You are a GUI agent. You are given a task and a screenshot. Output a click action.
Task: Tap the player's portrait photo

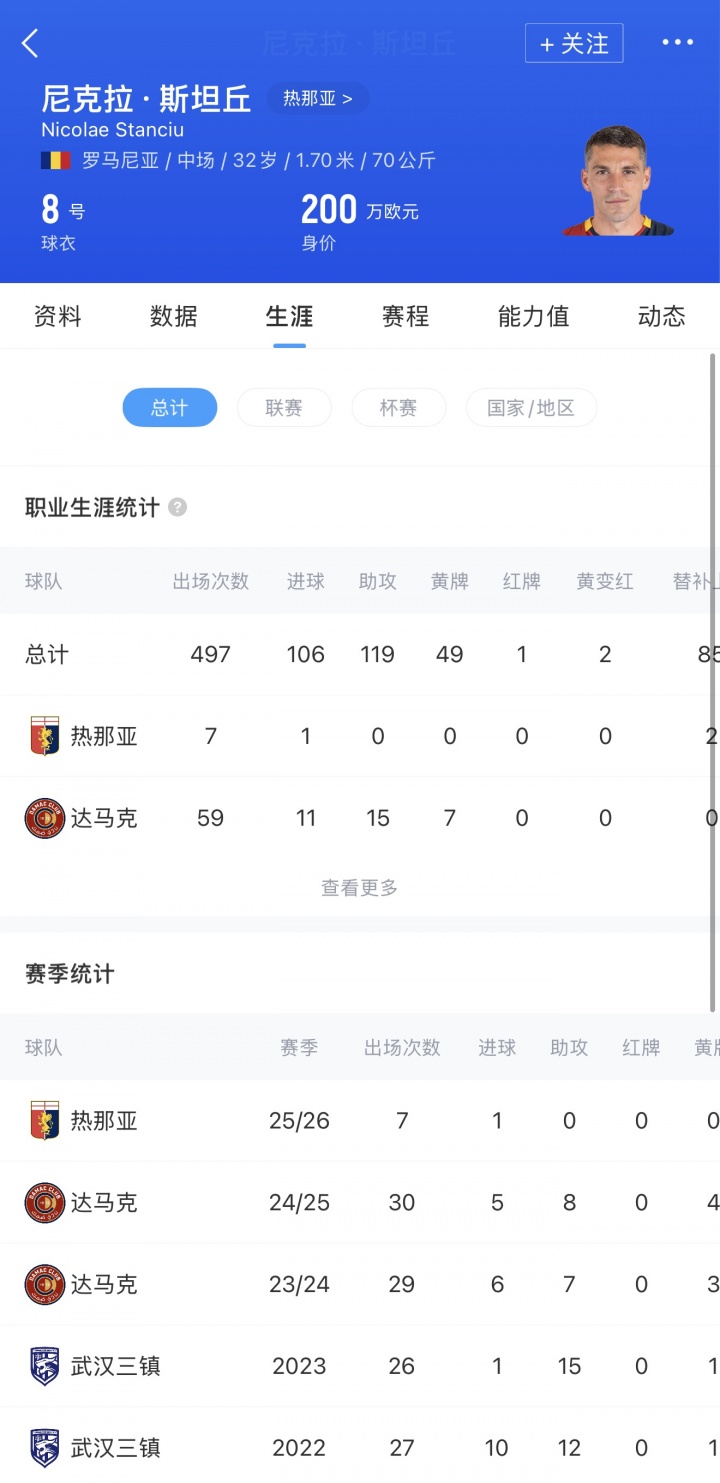(617, 182)
